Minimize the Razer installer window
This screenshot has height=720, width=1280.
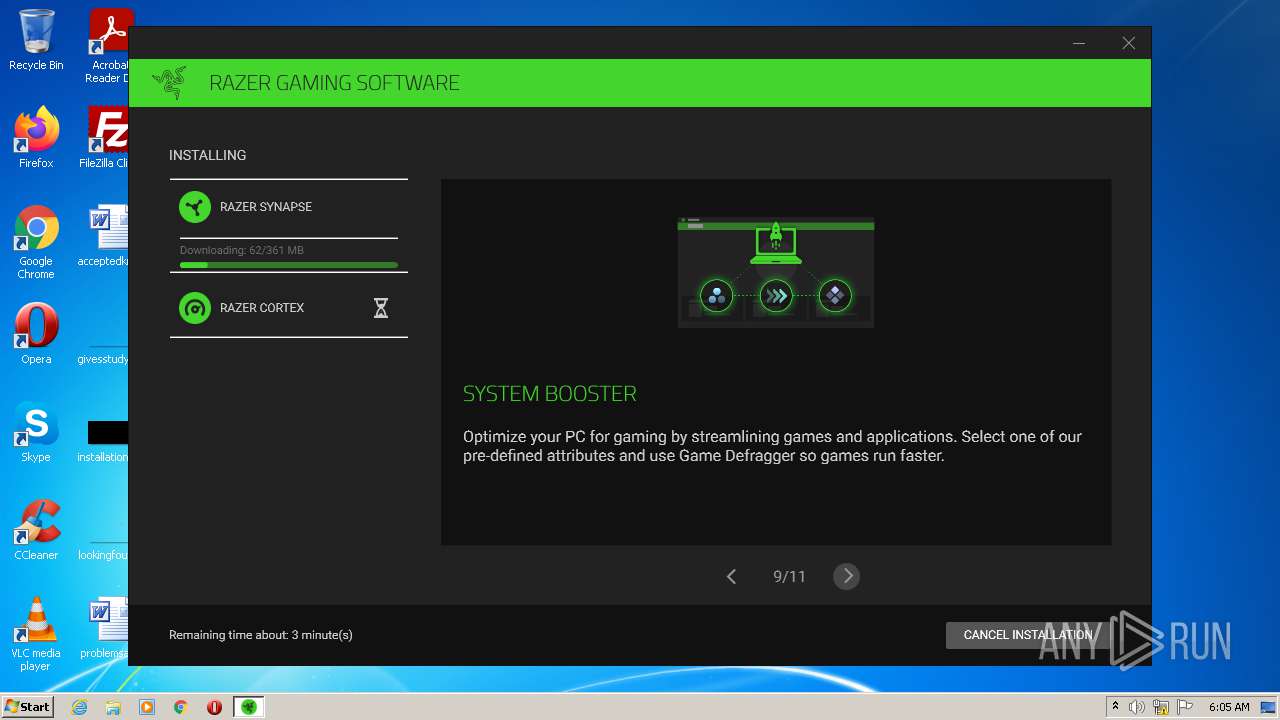coord(1079,43)
